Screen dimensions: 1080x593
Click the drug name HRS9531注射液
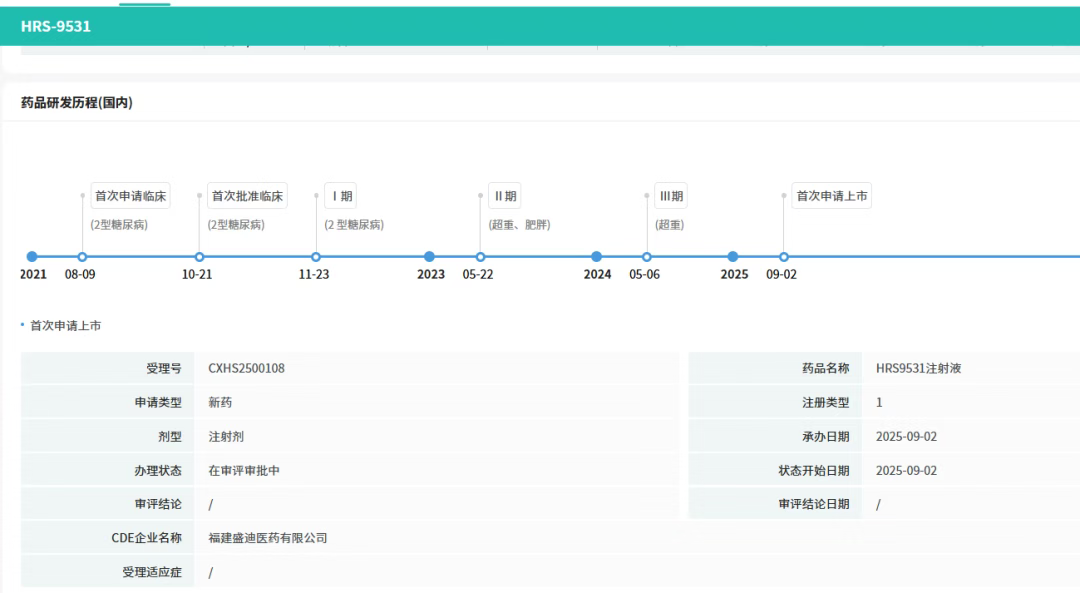(x=918, y=368)
